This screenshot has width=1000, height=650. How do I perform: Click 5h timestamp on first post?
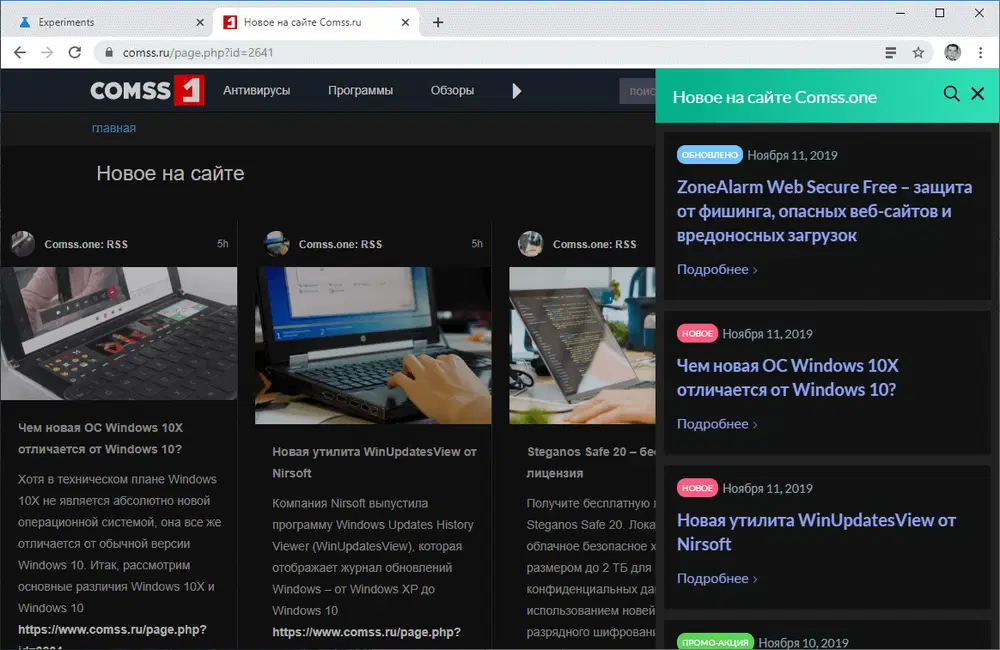click(223, 244)
